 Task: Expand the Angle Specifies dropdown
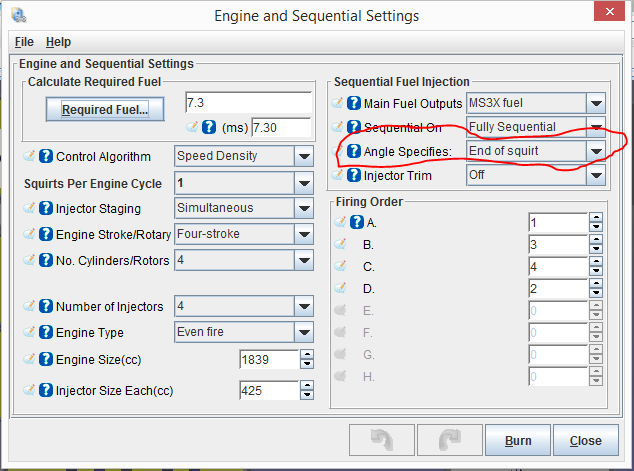597,151
